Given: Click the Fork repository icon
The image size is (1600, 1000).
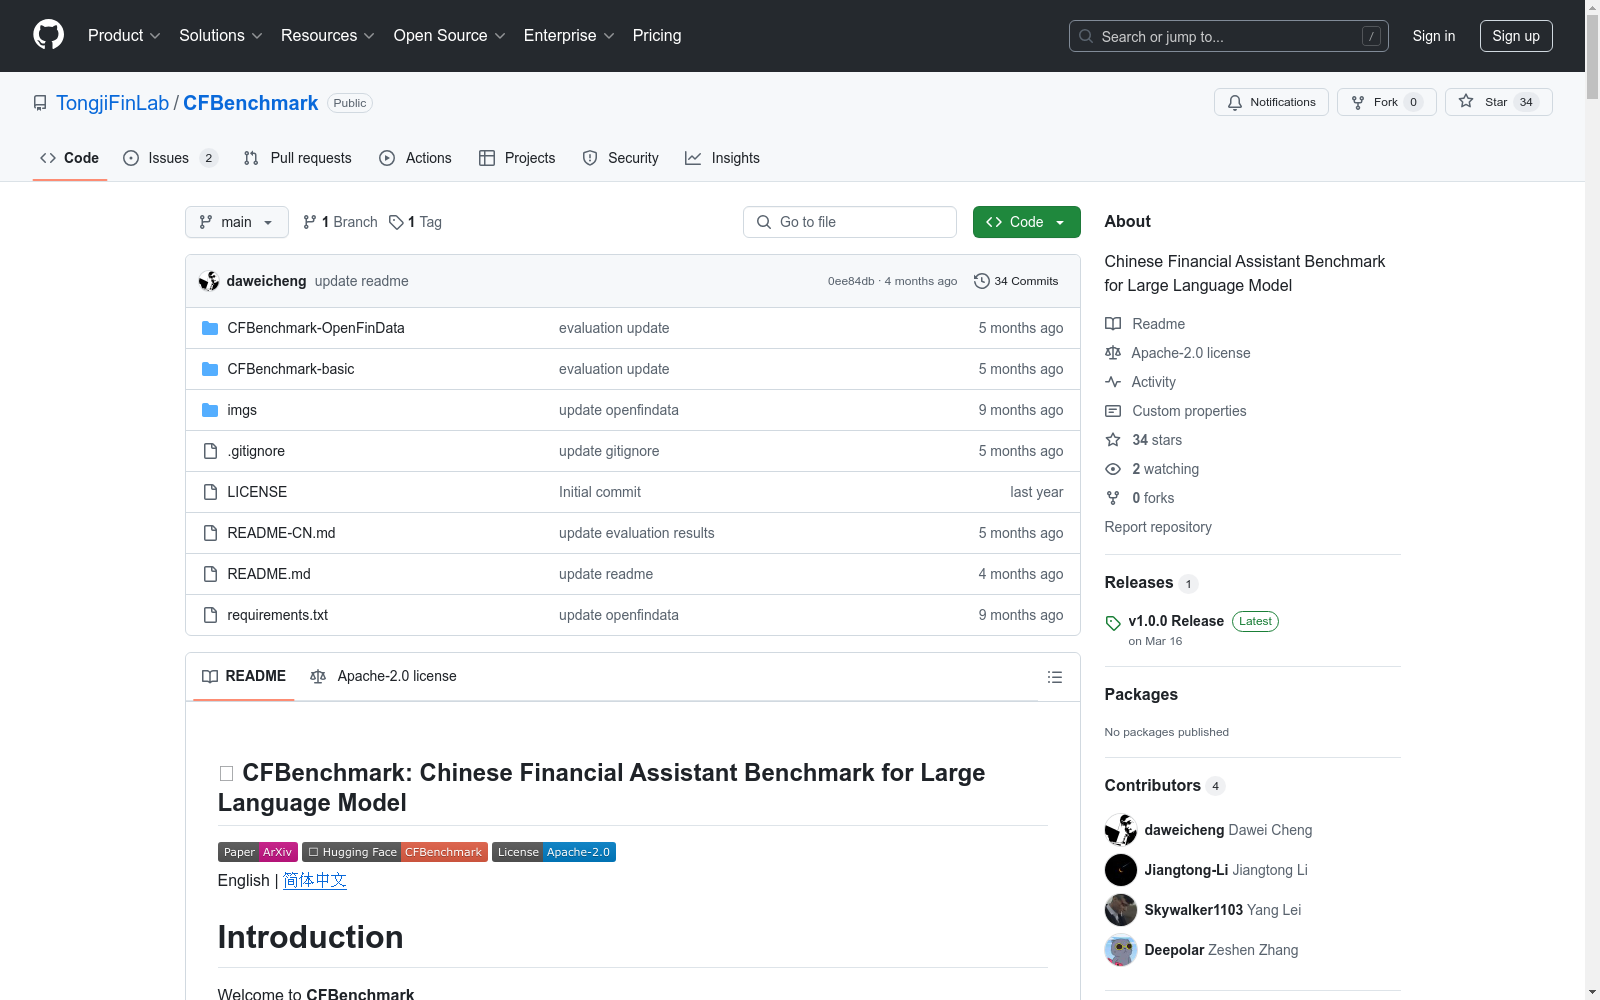Looking at the screenshot, I should (x=1358, y=102).
